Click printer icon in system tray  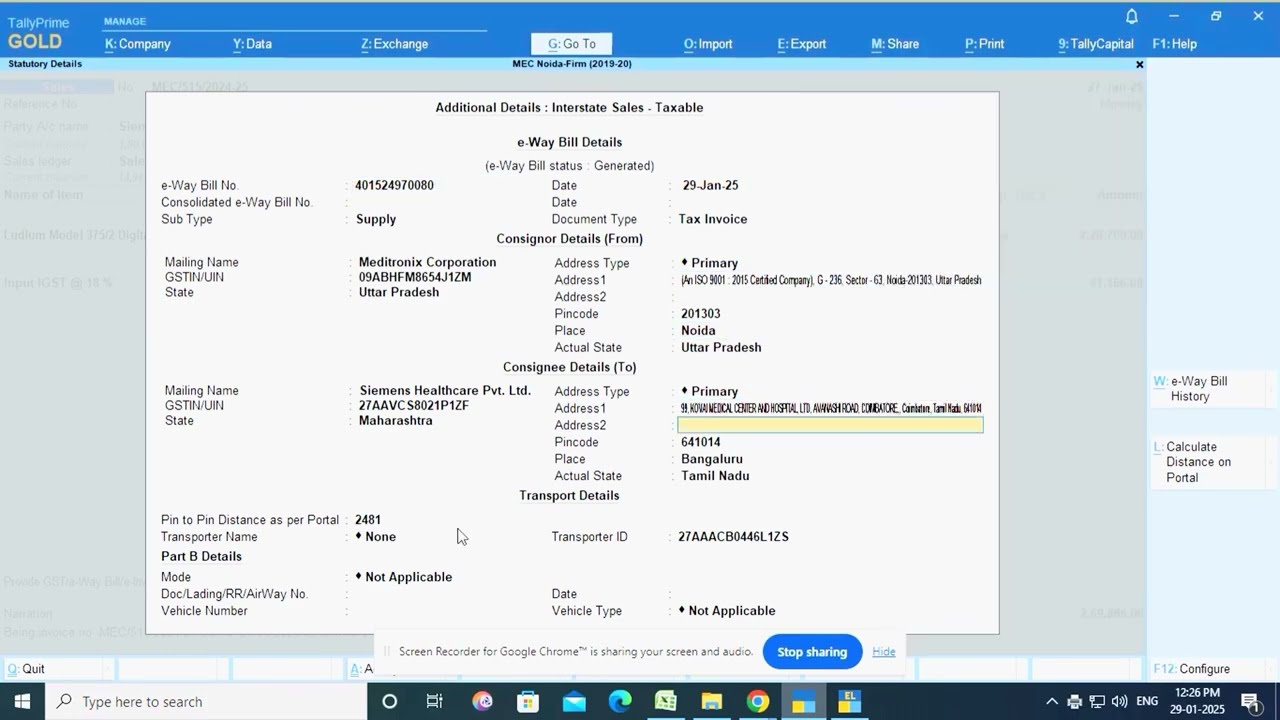point(1075,702)
